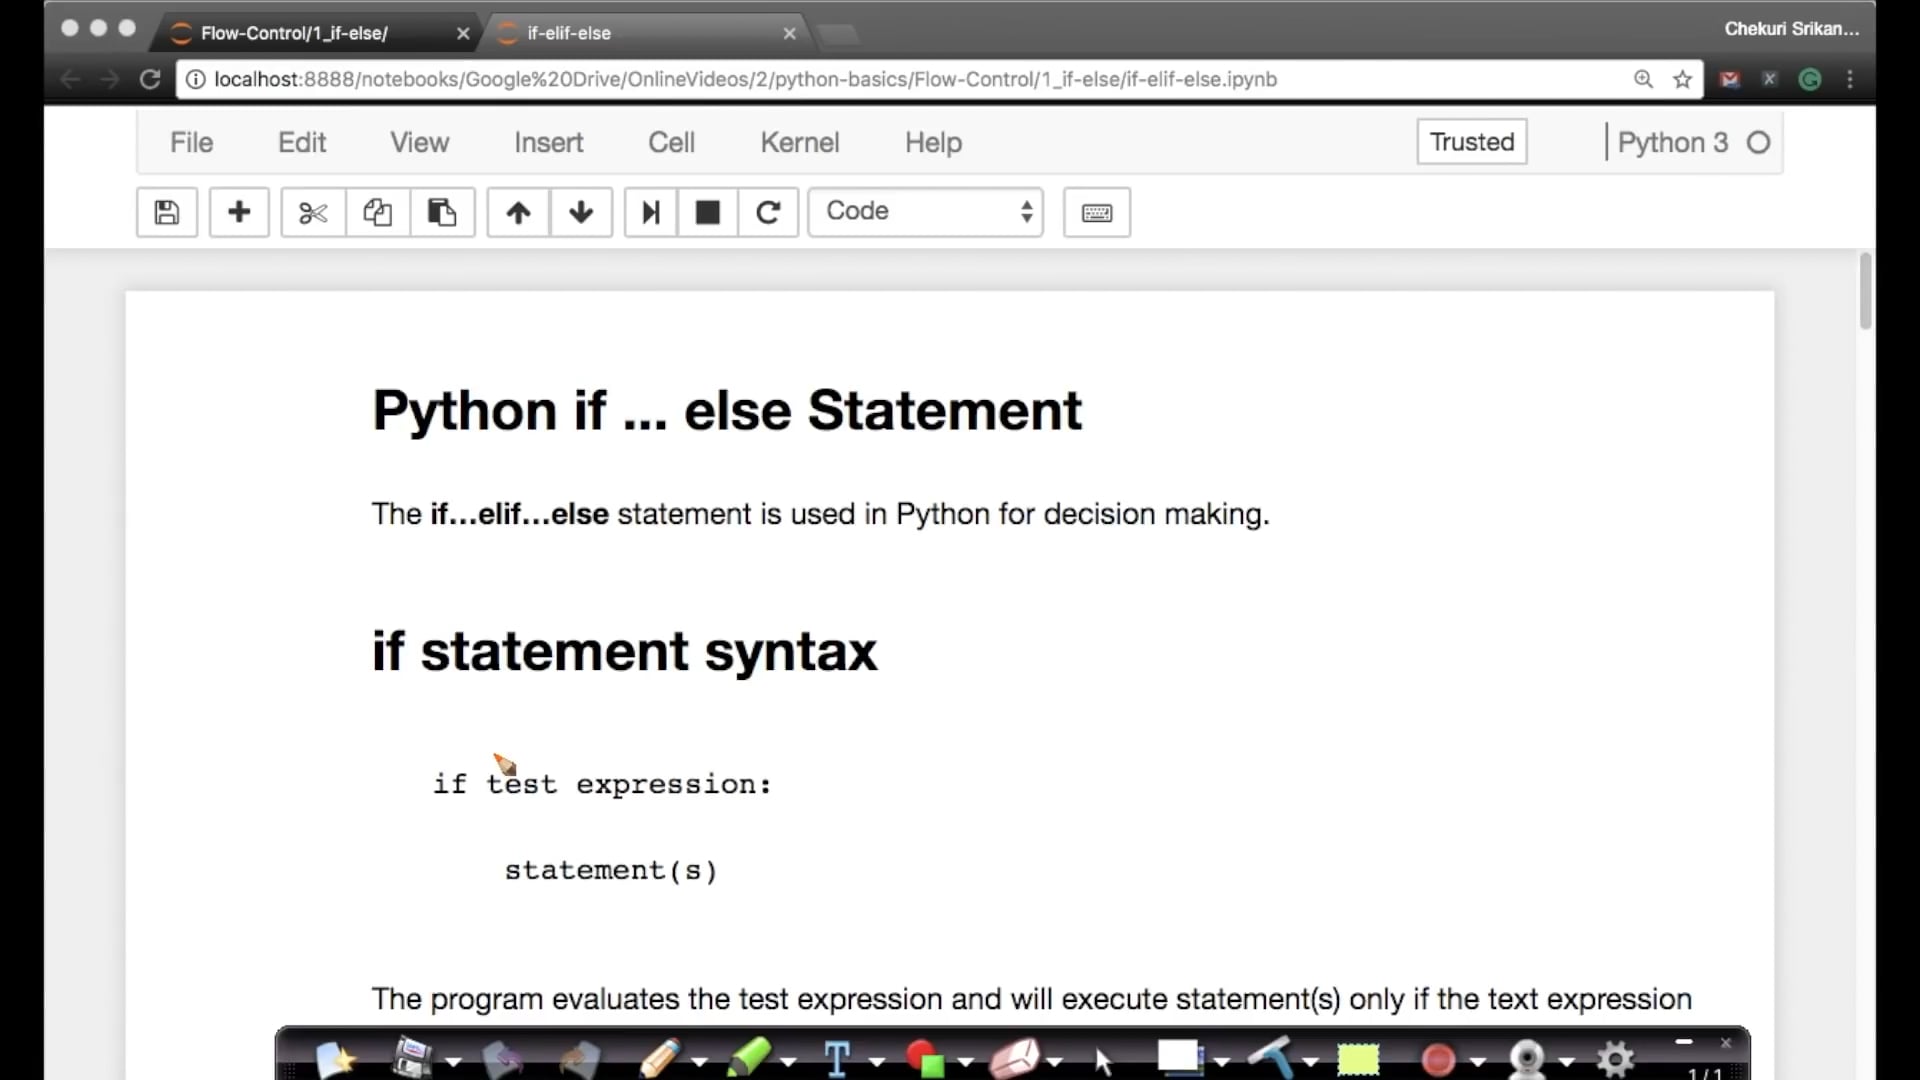The height and width of the screenshot is (1080, 1920).
Task: Click the stop kernel icon
Action: pos(705,211)
